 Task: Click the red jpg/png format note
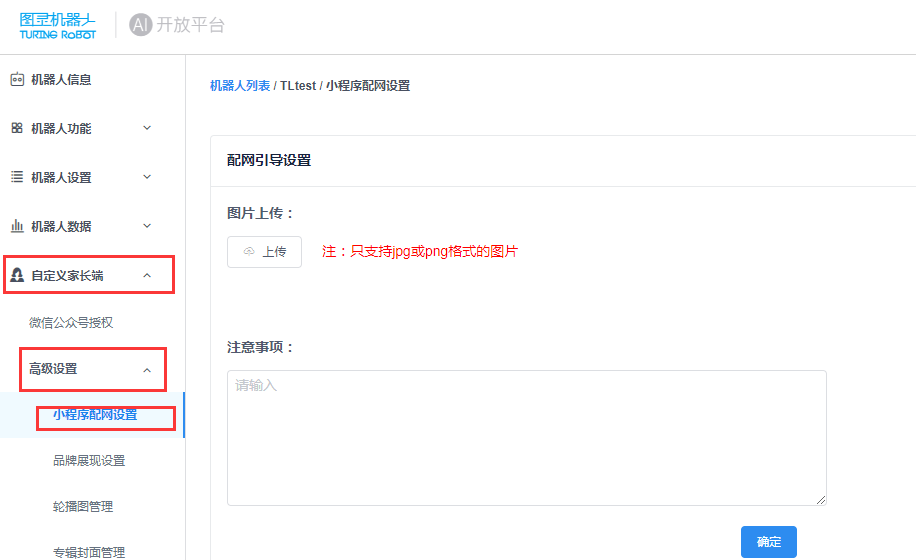[x=420, y=252]
